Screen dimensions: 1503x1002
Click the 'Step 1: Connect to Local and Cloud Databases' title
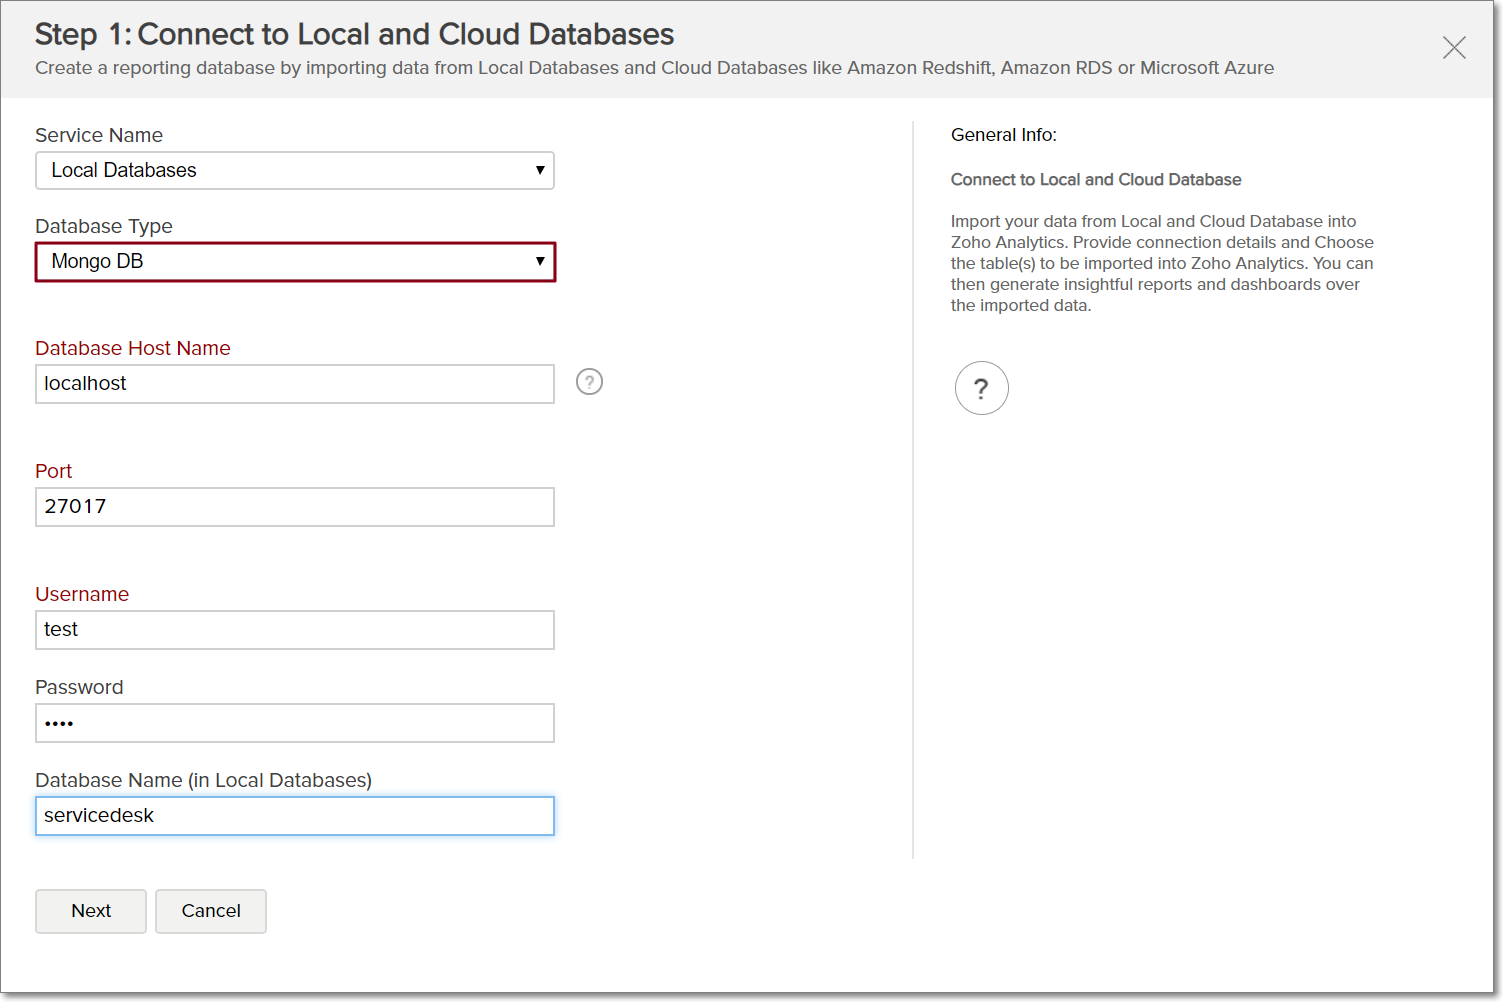(355, 34)
